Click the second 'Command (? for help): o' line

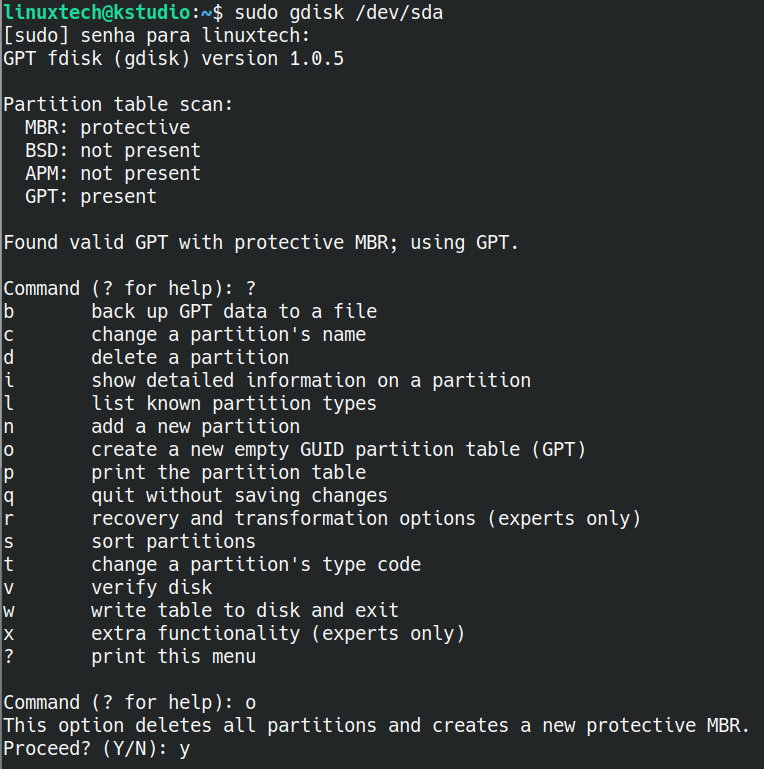click(x=130, y=703)
